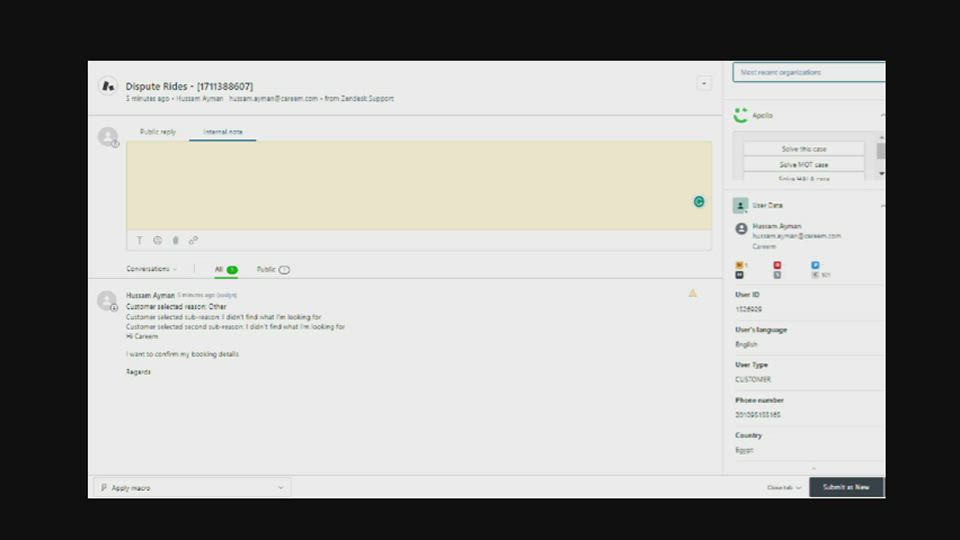The image size is (960, 540).
Task: Click the orange warning triangle on the comment
Action: pyautogui.click(x=692, y=293)
